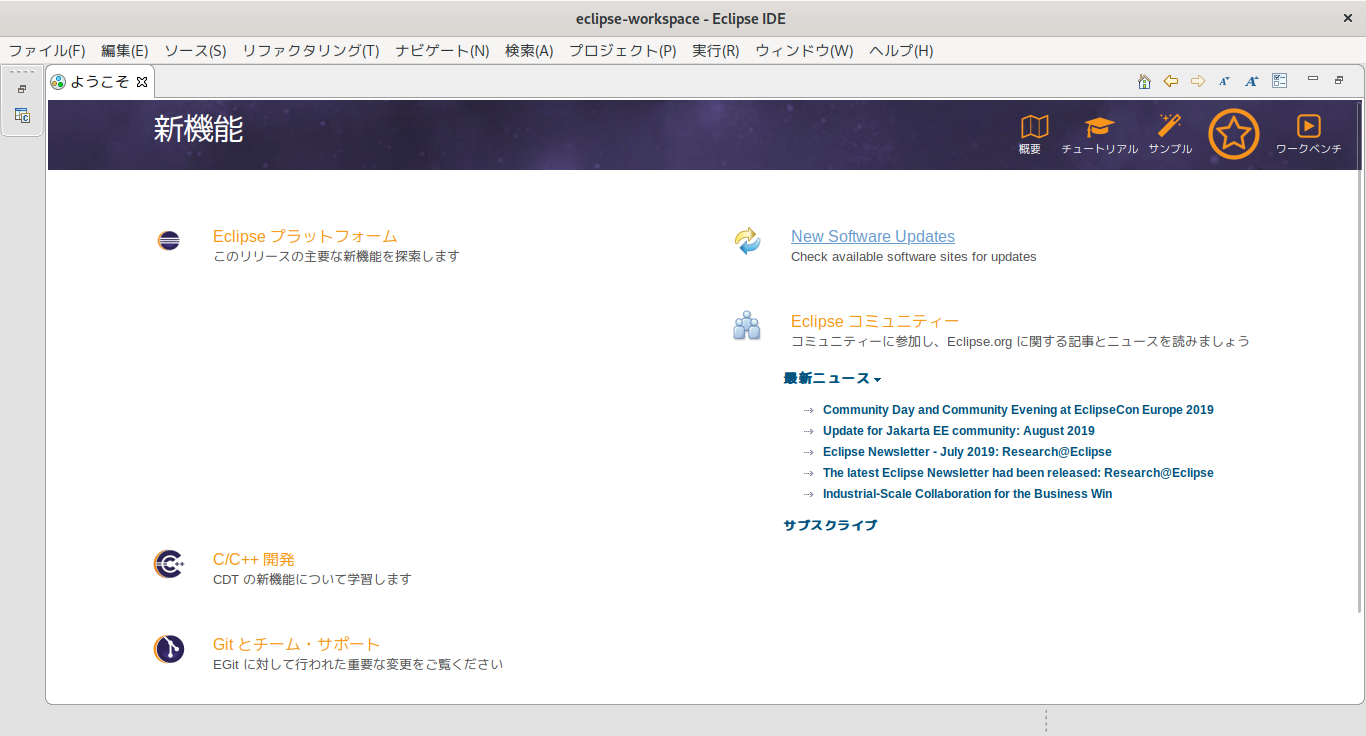Open the サンプル magic wand icon

coord(1170,126)
